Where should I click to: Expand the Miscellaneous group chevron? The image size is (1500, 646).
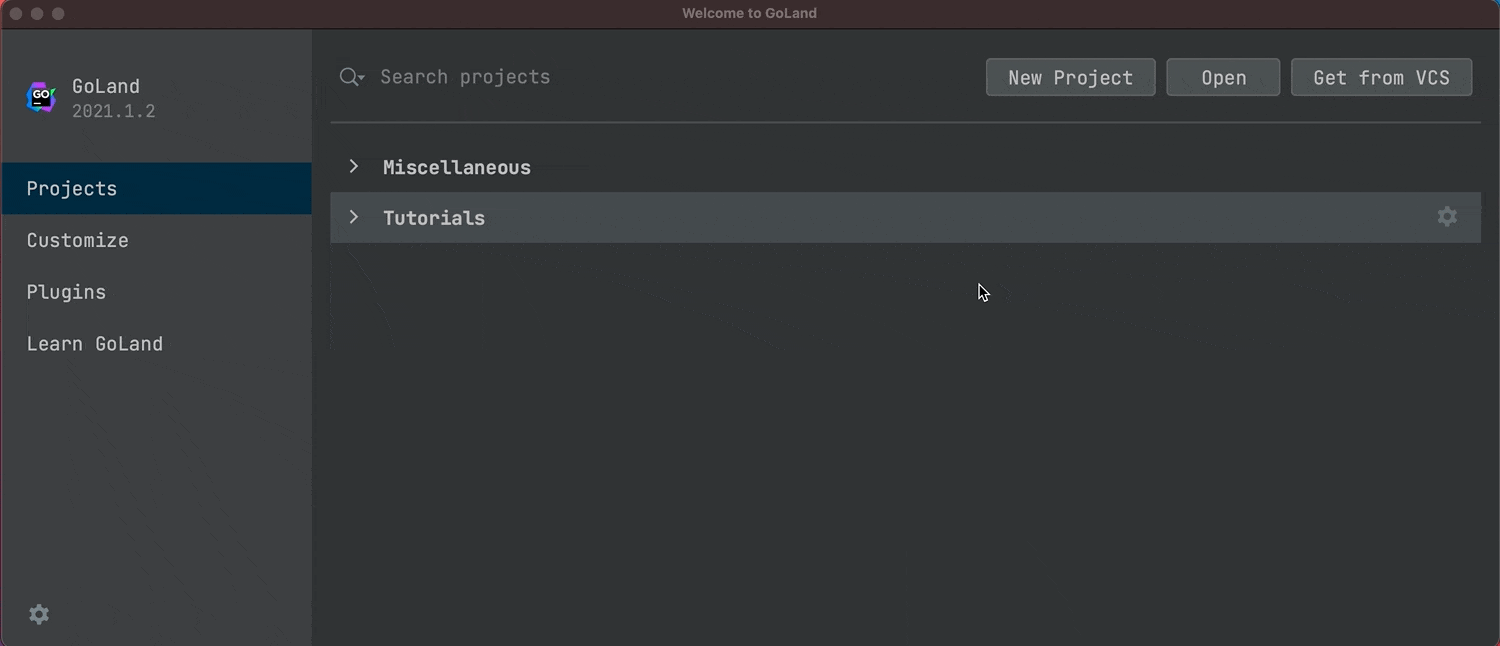click(x=354, y=166)
